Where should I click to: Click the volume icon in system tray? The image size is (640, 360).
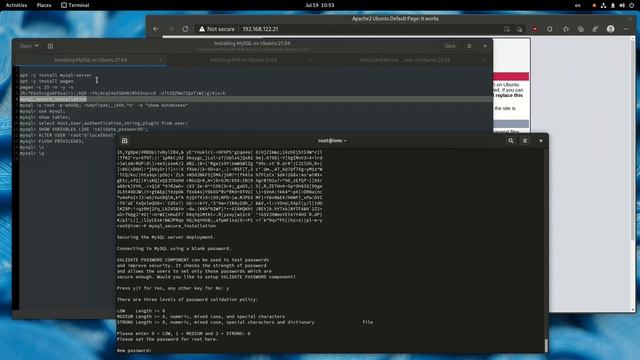tap(622, 5)
